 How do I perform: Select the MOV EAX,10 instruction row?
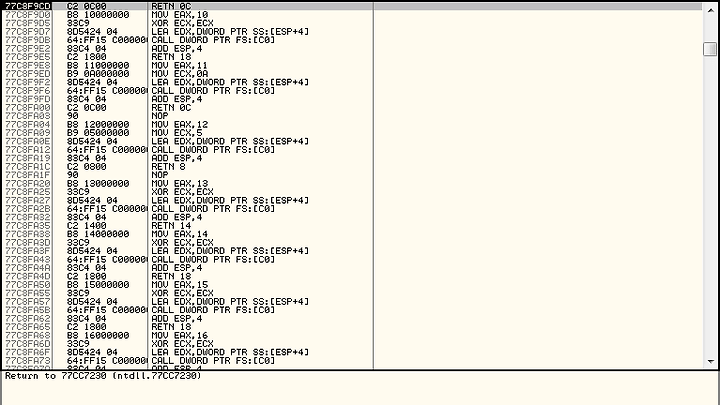[352, 15]
